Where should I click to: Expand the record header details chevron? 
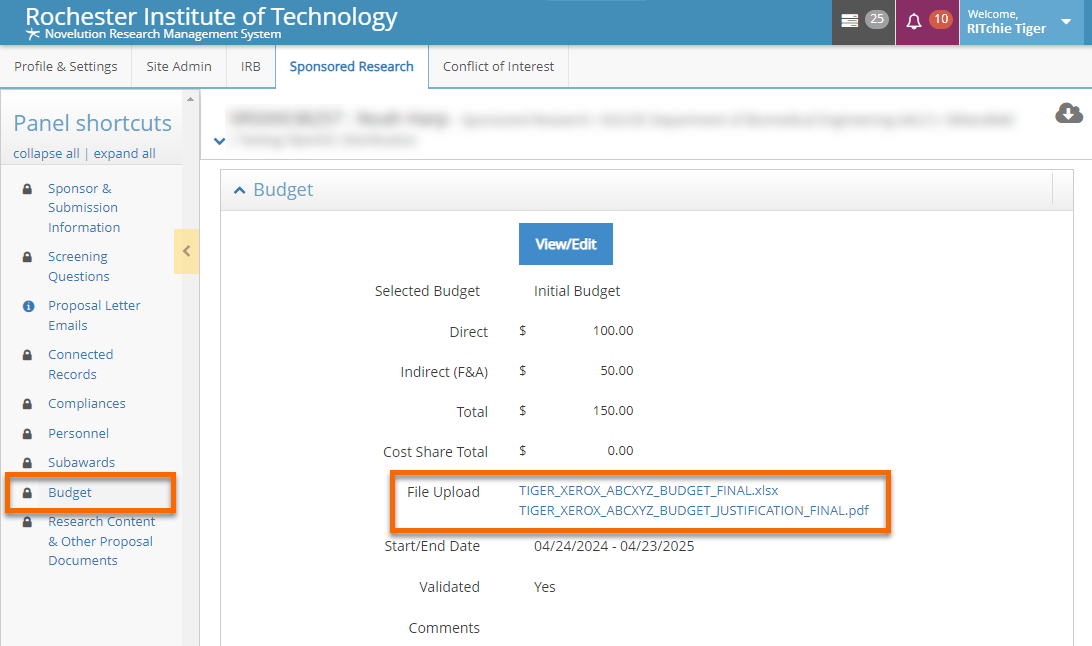[x=220, y=141]
